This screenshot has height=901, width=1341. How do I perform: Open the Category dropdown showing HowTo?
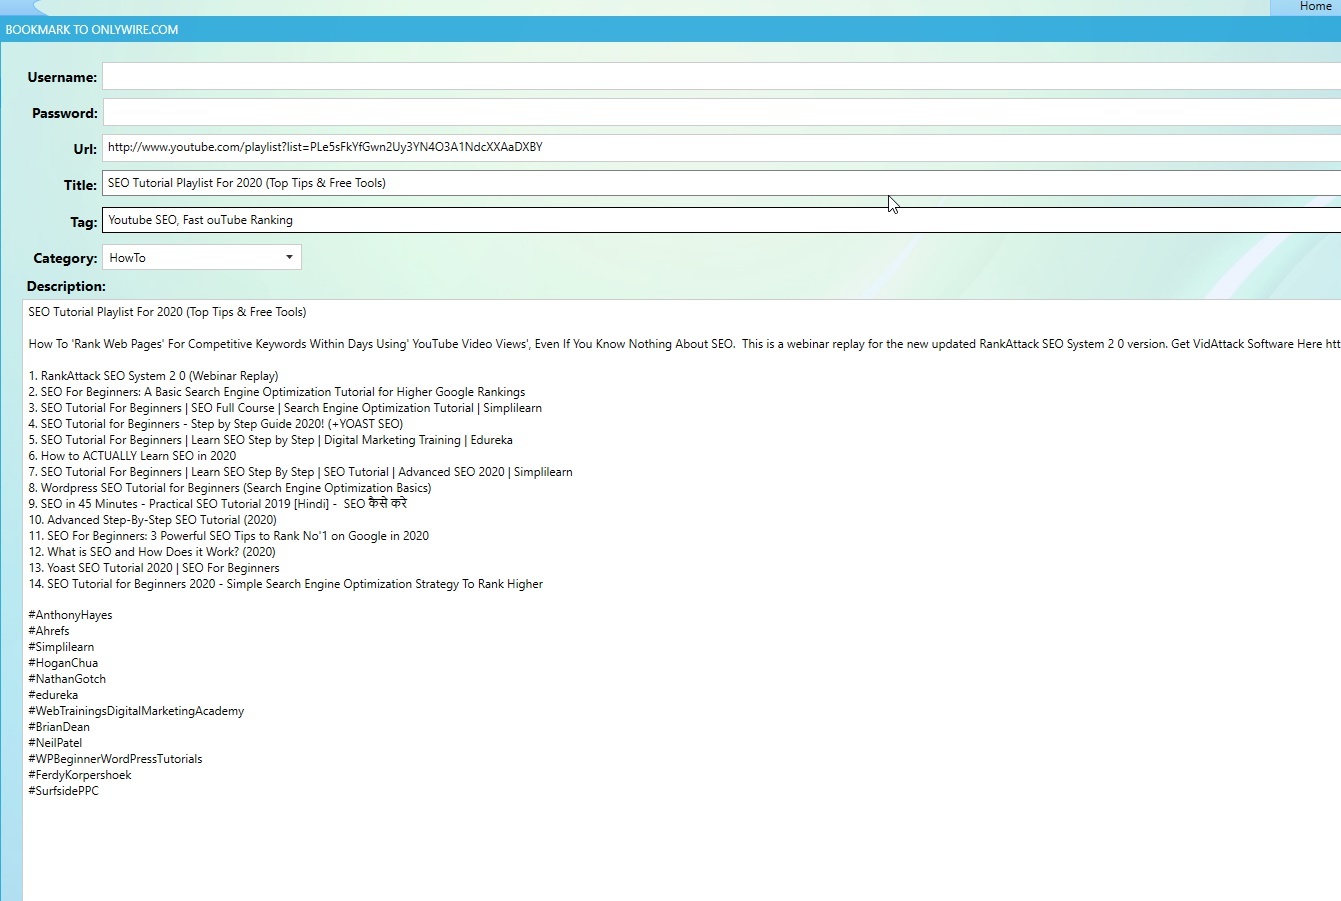point(201,257)
